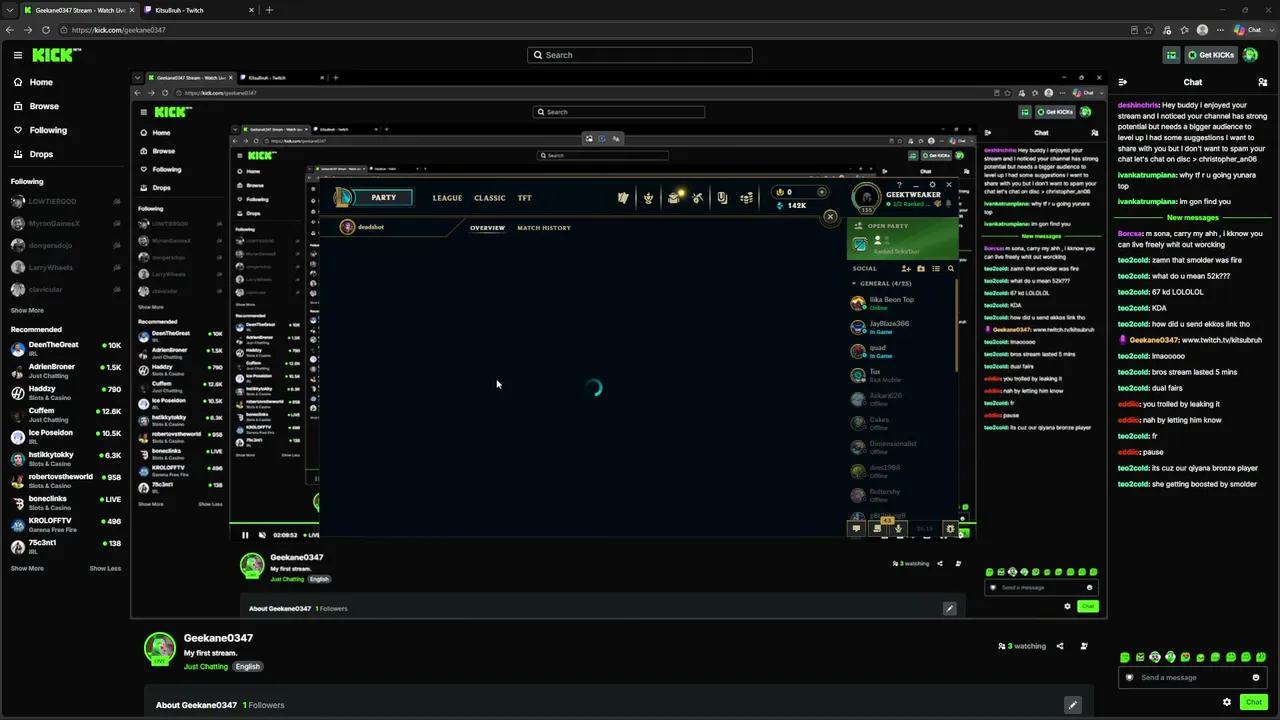Expand Show More under the main Following list

pos(27,310)
